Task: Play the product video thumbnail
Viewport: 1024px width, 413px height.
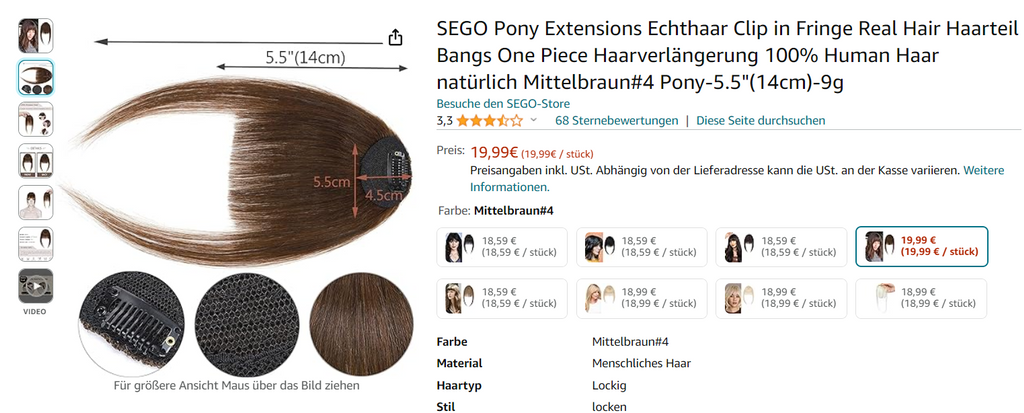Action: coord(35,286)
